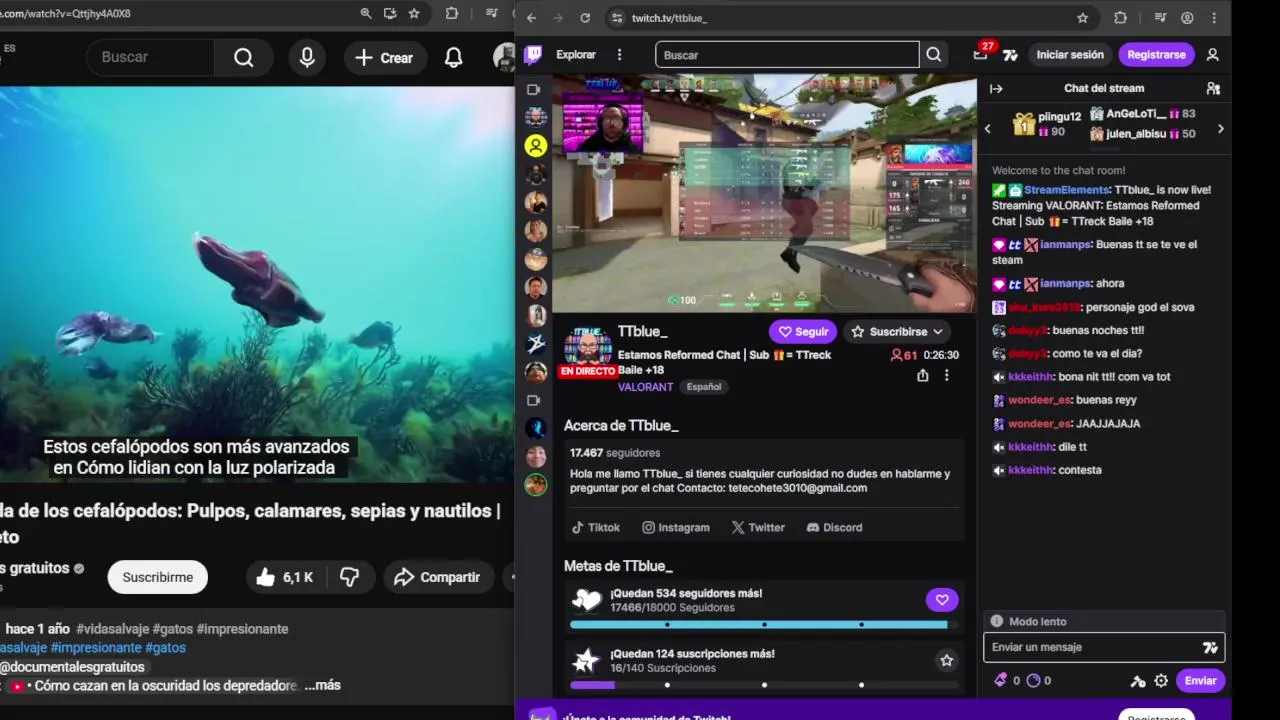Like the YouTube video (6,1 K)
This screenshot has height=720, width=1280.
[285, 577]
